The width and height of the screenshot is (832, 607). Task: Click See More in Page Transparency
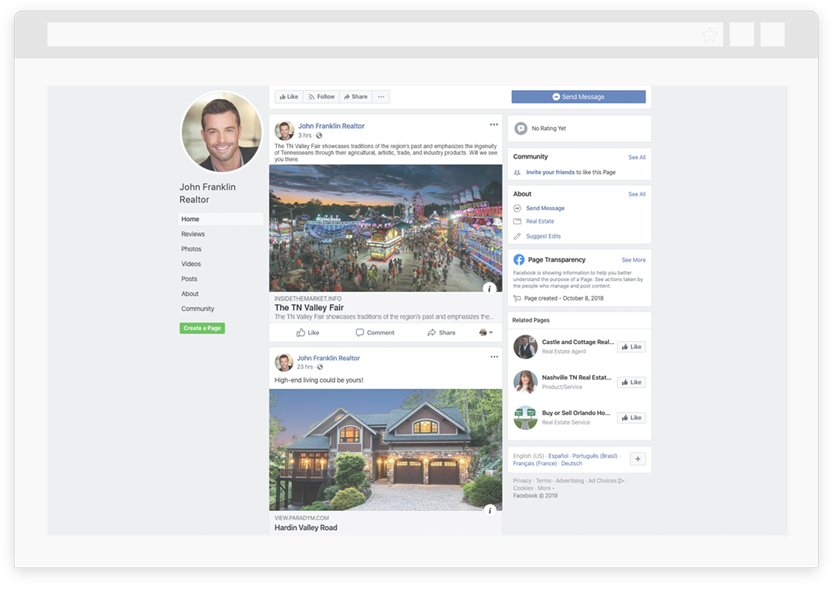pos(634,260)
